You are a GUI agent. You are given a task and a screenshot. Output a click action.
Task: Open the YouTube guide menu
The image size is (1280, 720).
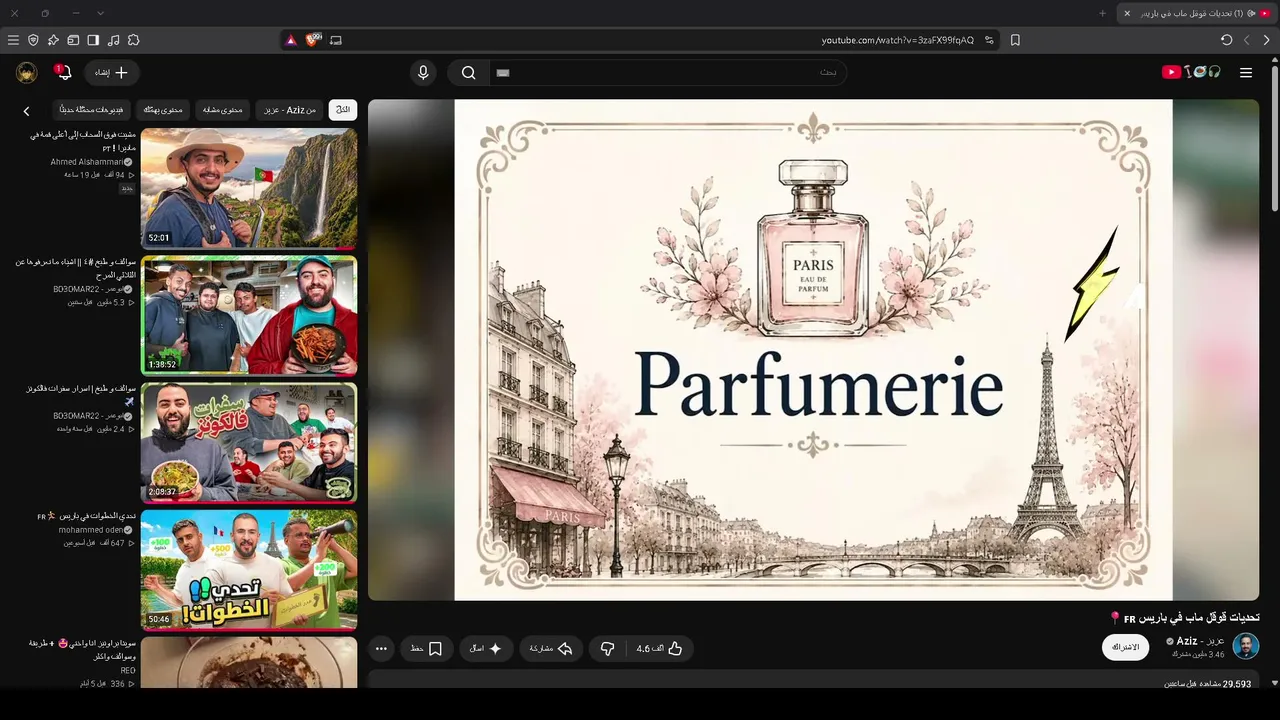[x=1246, y=72]
